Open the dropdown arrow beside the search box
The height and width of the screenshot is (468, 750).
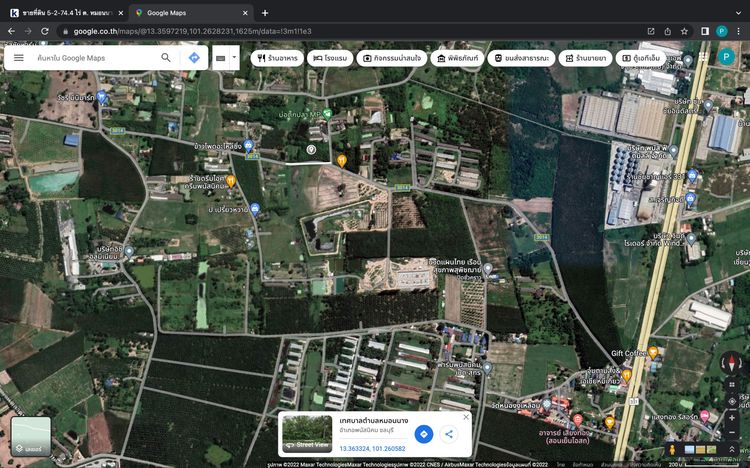pos(235,58)
